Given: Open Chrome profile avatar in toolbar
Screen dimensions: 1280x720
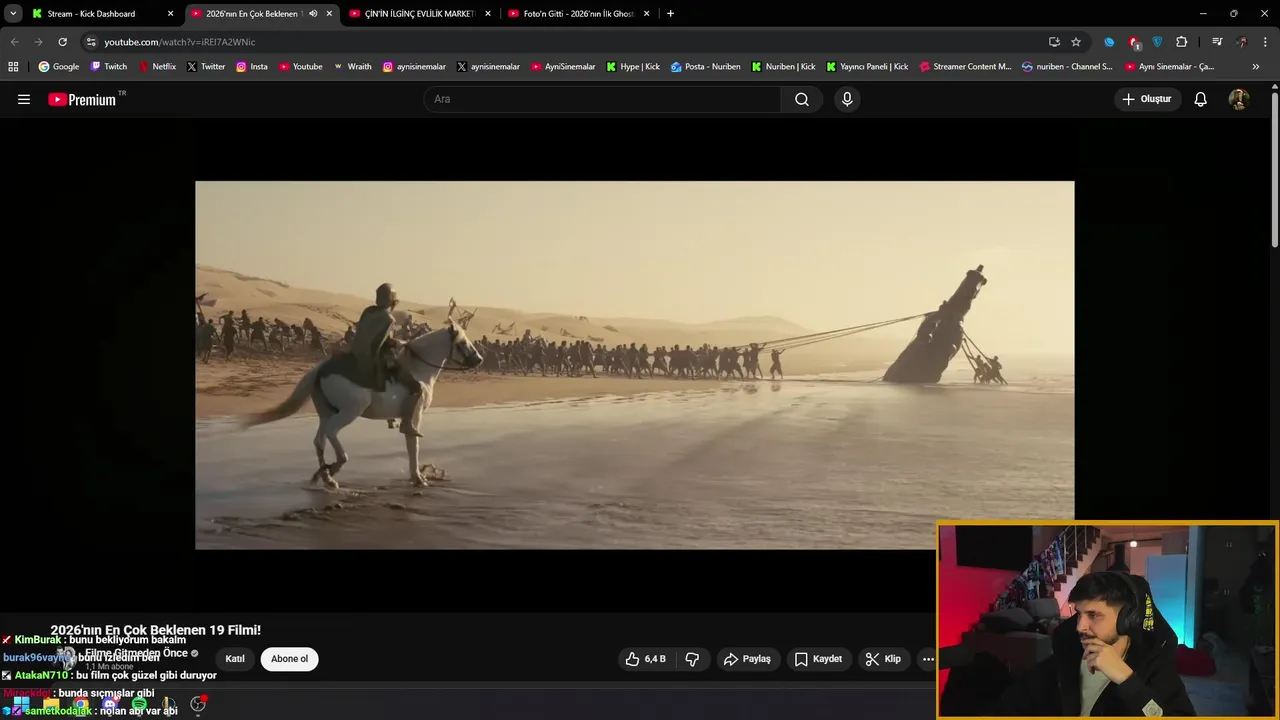Looking at the screenshot, I should [x=1242, y=42].
